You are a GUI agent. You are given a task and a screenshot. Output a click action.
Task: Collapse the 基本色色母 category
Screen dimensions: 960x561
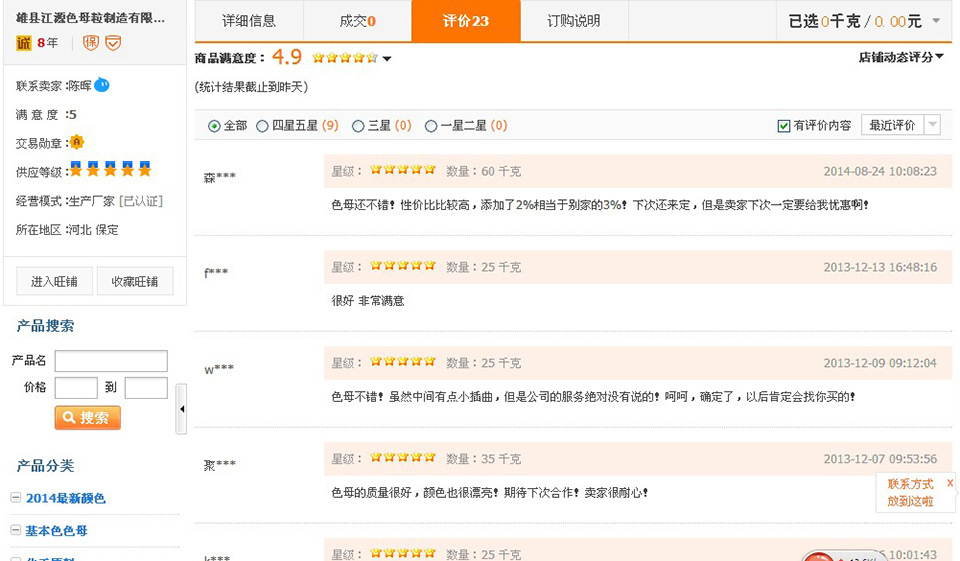pos(16,530)
